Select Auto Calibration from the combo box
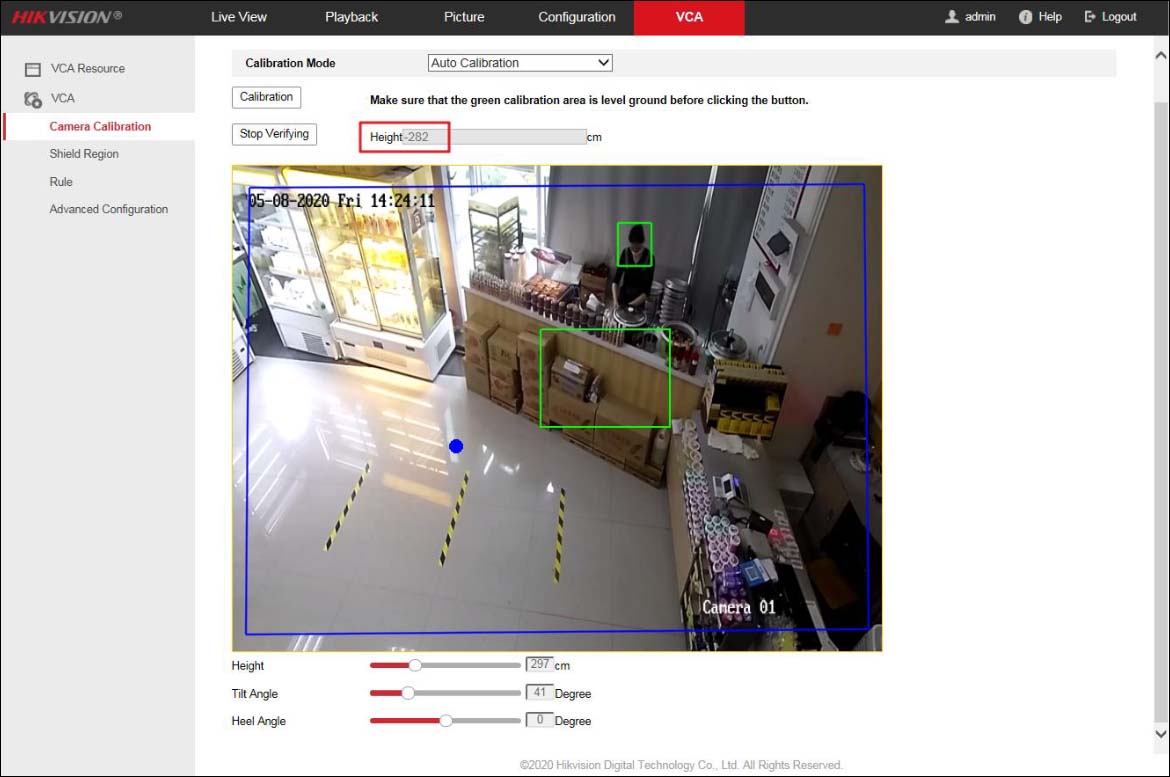Image resolution: width=1170 pixels, height=777 pixels. click(x=510, y=62)
